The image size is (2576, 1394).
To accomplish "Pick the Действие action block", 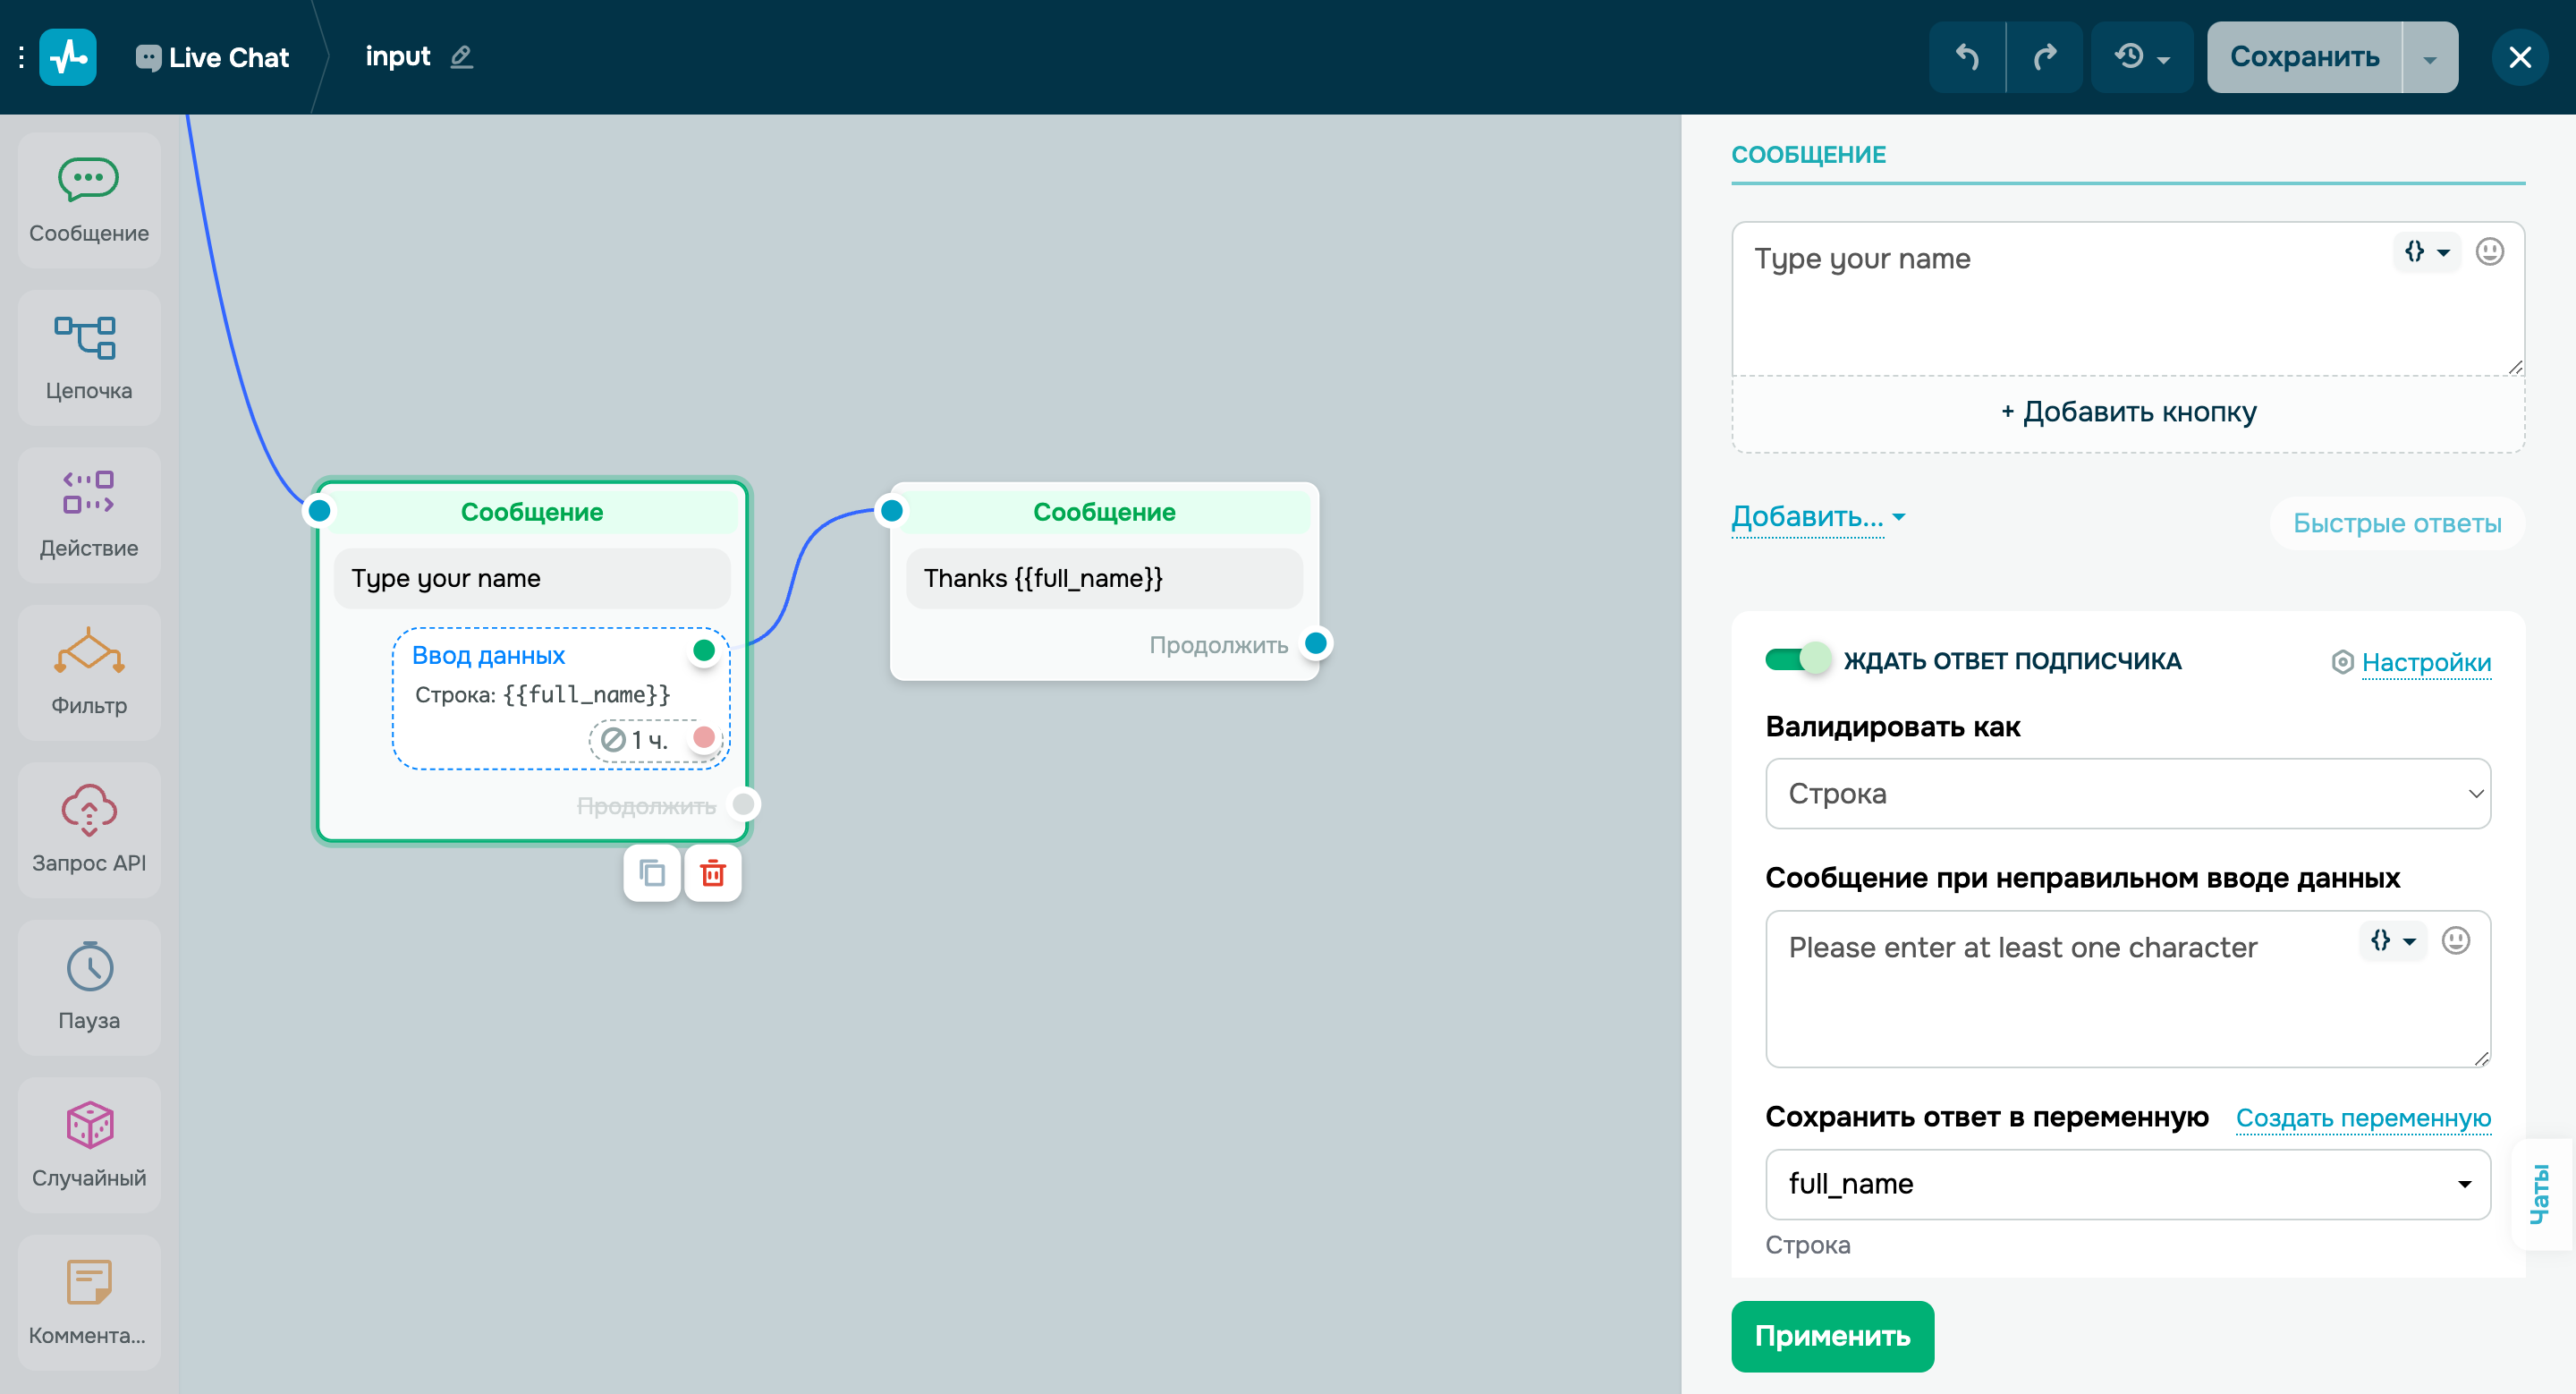I will (89, 514).
